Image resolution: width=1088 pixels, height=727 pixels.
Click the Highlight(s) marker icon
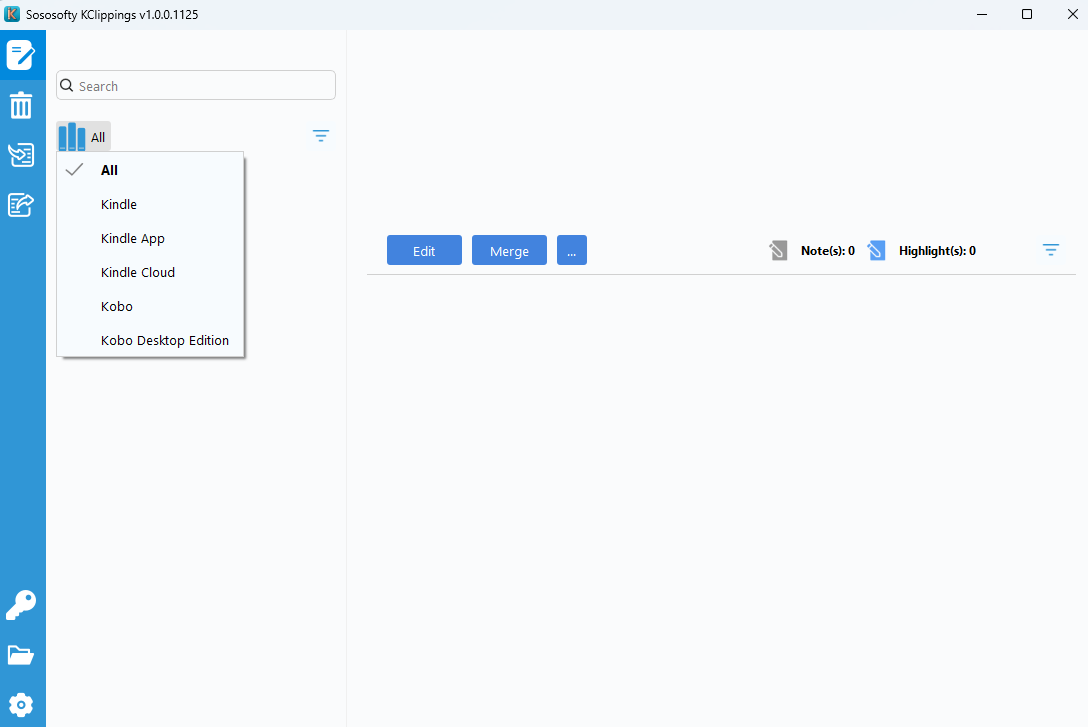coord(876,250)
